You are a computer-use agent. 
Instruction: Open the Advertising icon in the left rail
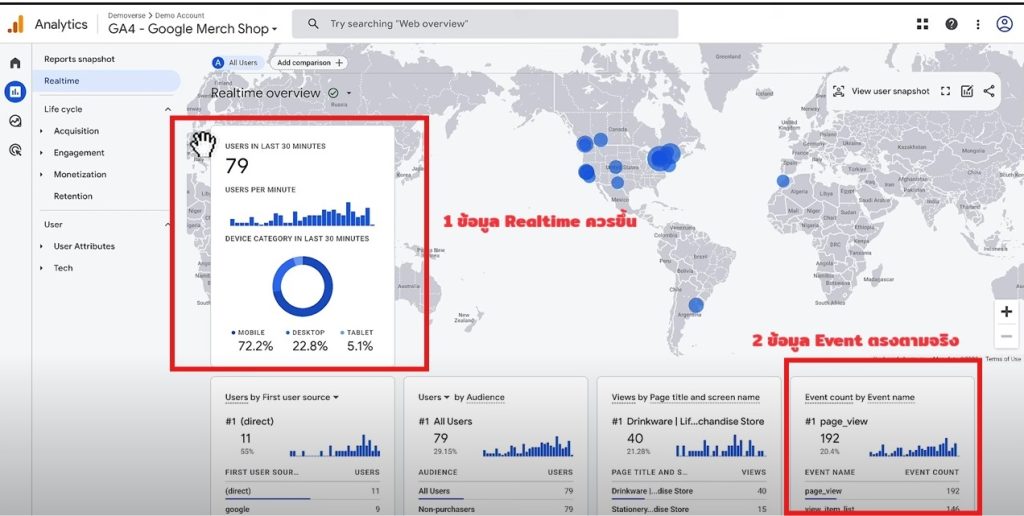[x=15, y=150]
